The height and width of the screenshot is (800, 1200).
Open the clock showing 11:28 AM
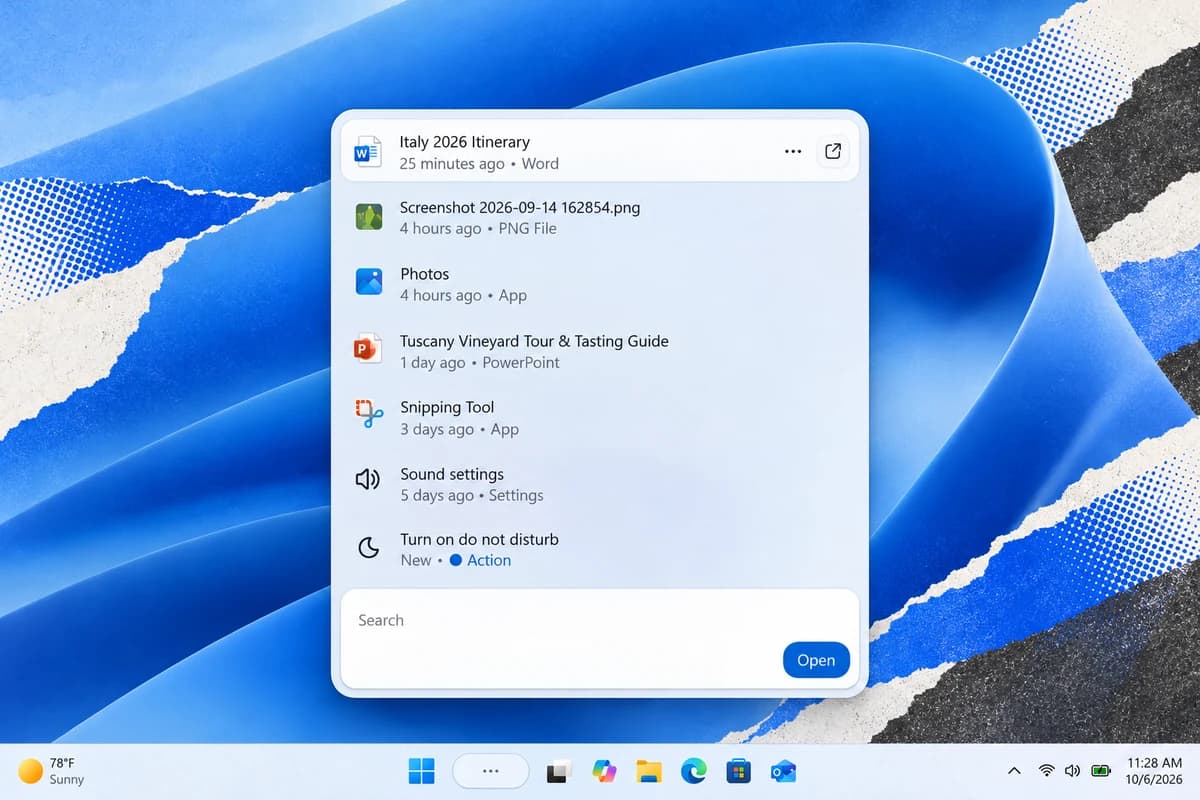1154,771
